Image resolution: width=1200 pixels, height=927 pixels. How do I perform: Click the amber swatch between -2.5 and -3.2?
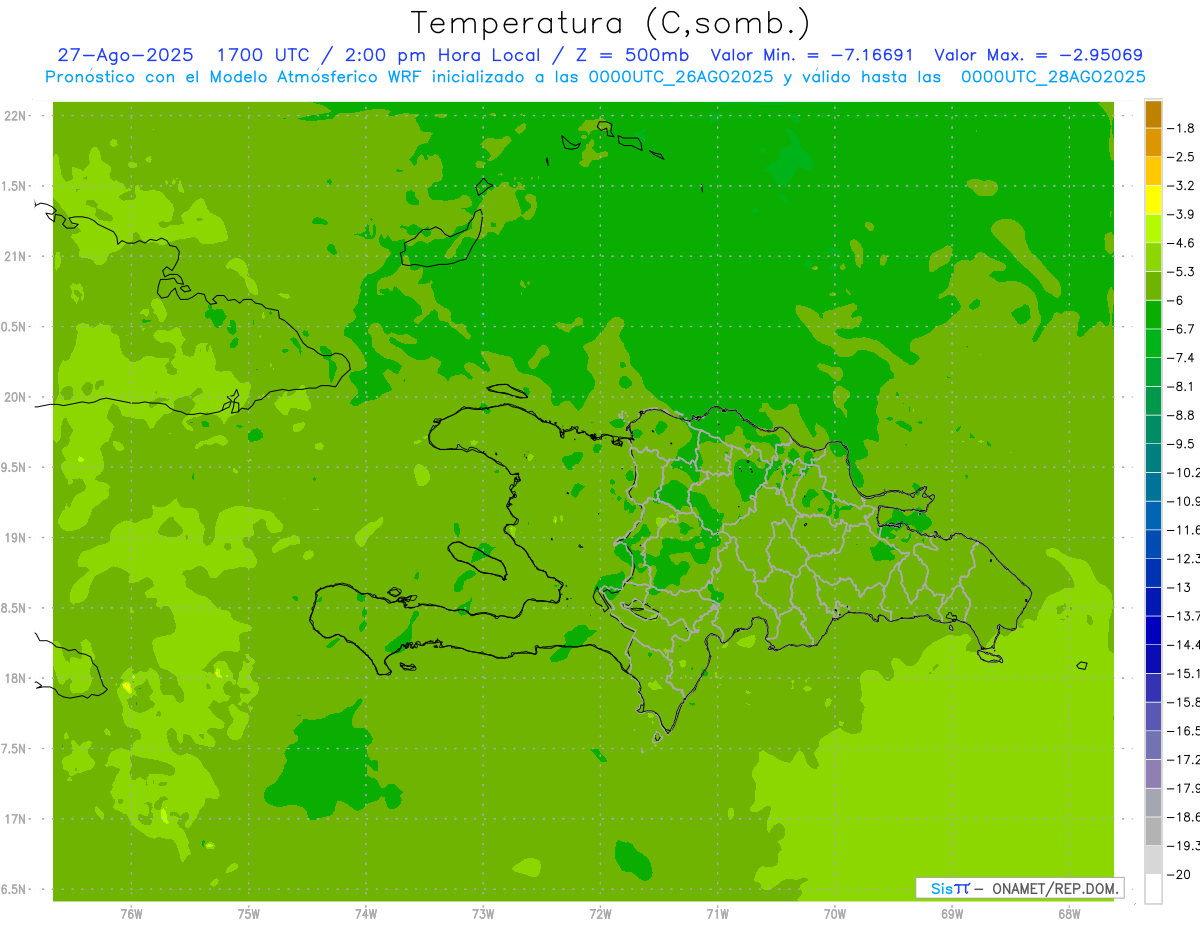[x=1153, y=171]
